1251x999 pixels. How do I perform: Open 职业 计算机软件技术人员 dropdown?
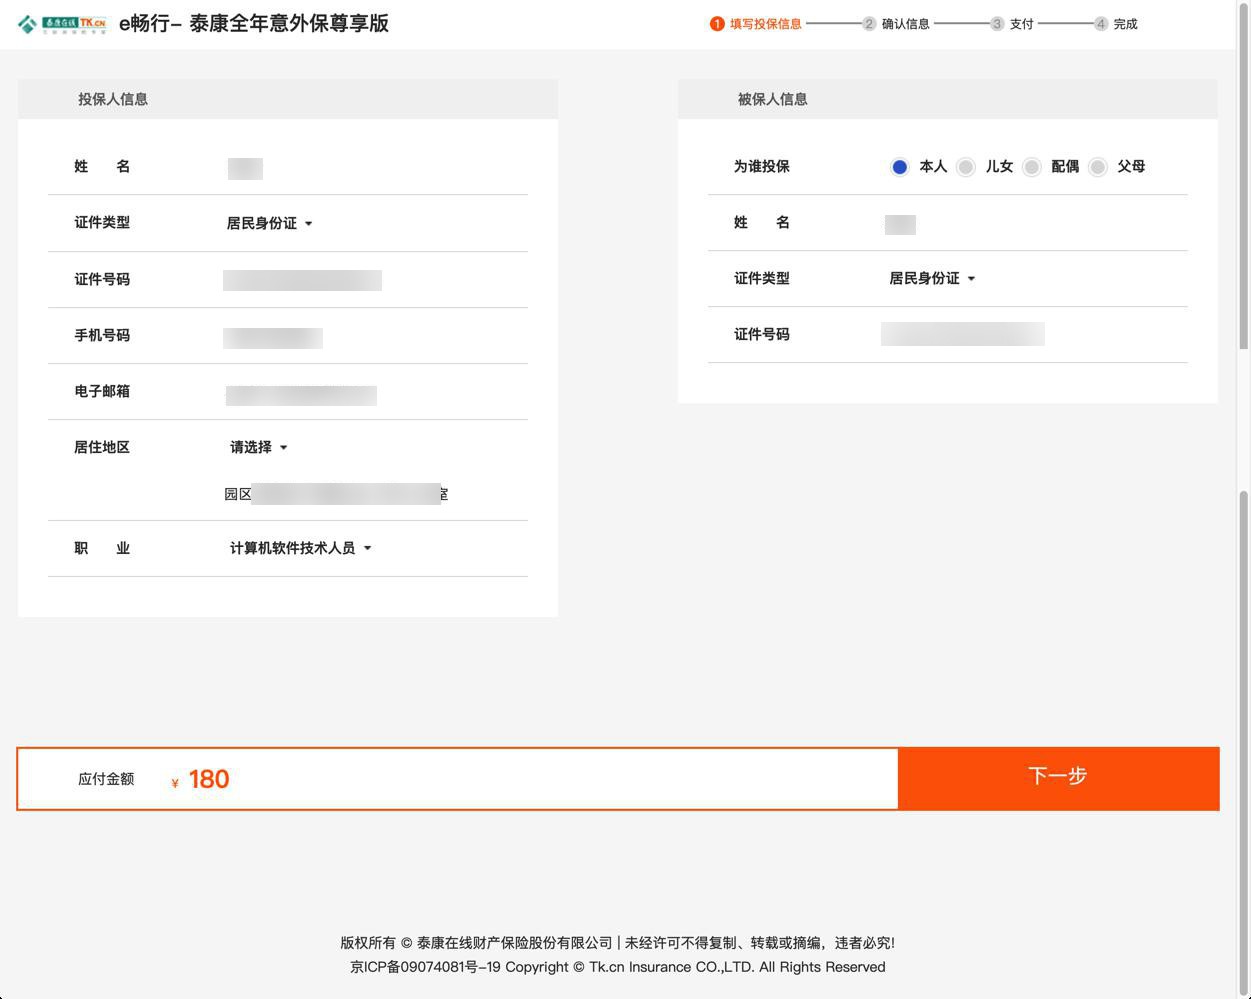click(x=301, y=548)
